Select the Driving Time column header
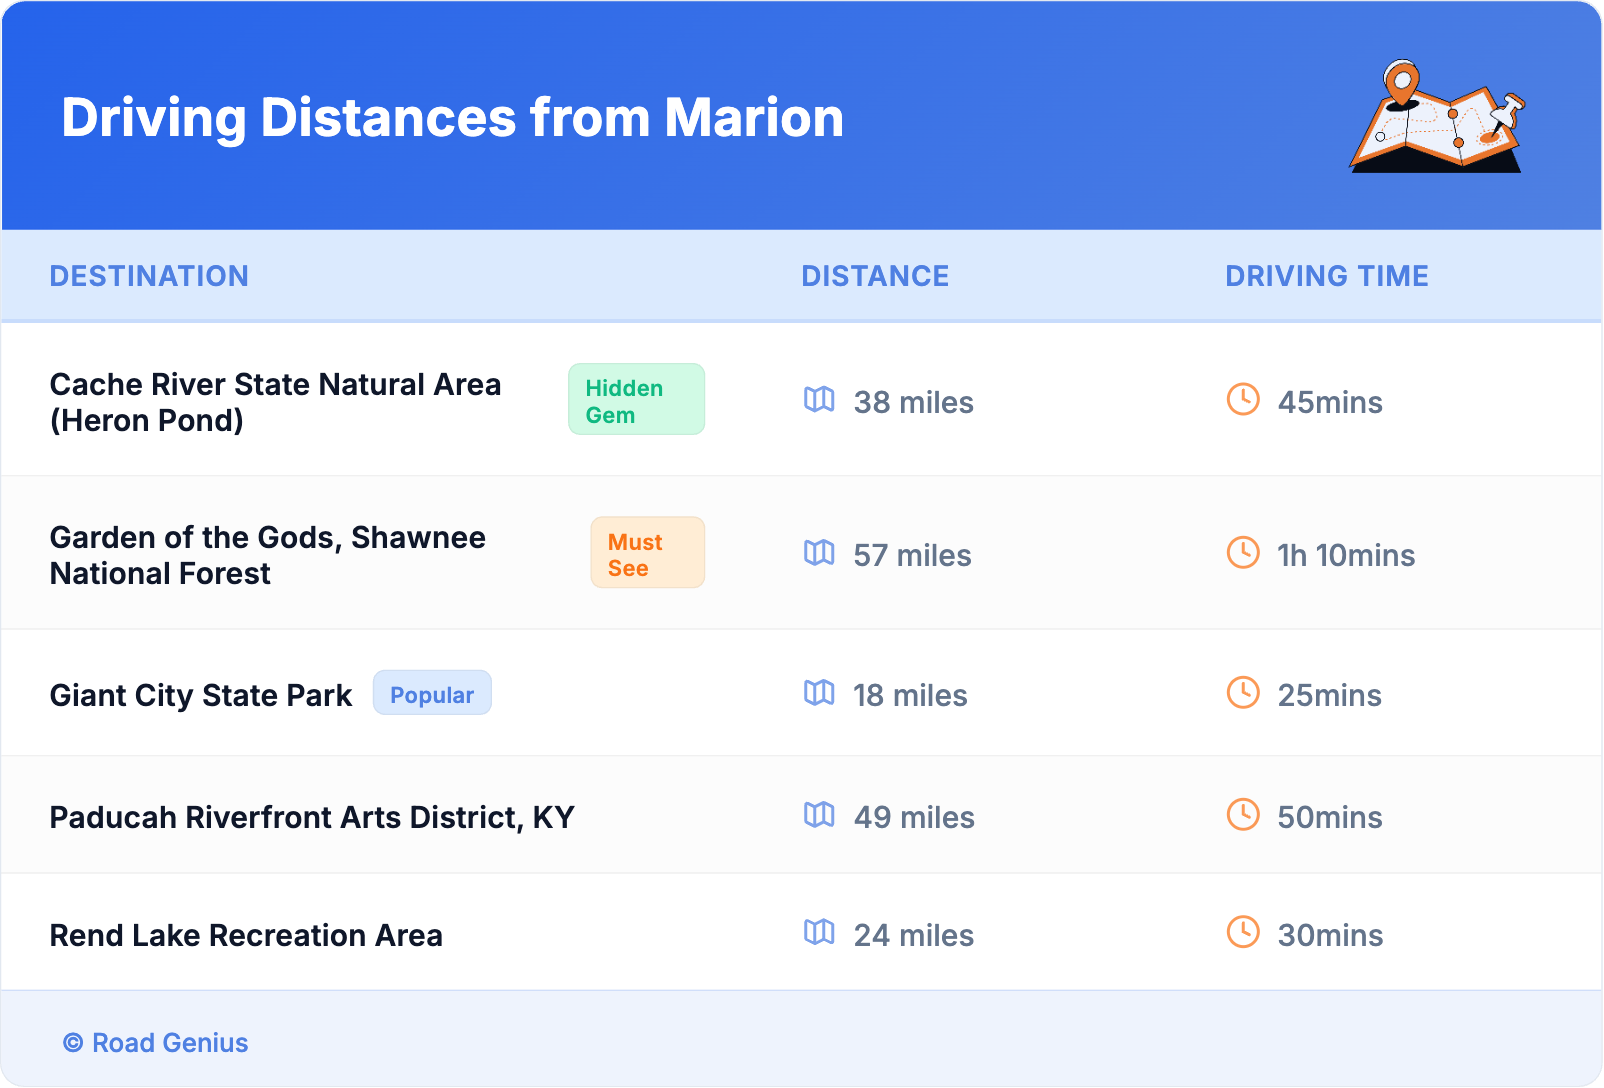Image resolution: width=1604 pixels, height=1088 pixels. [x=1326, y=276]
